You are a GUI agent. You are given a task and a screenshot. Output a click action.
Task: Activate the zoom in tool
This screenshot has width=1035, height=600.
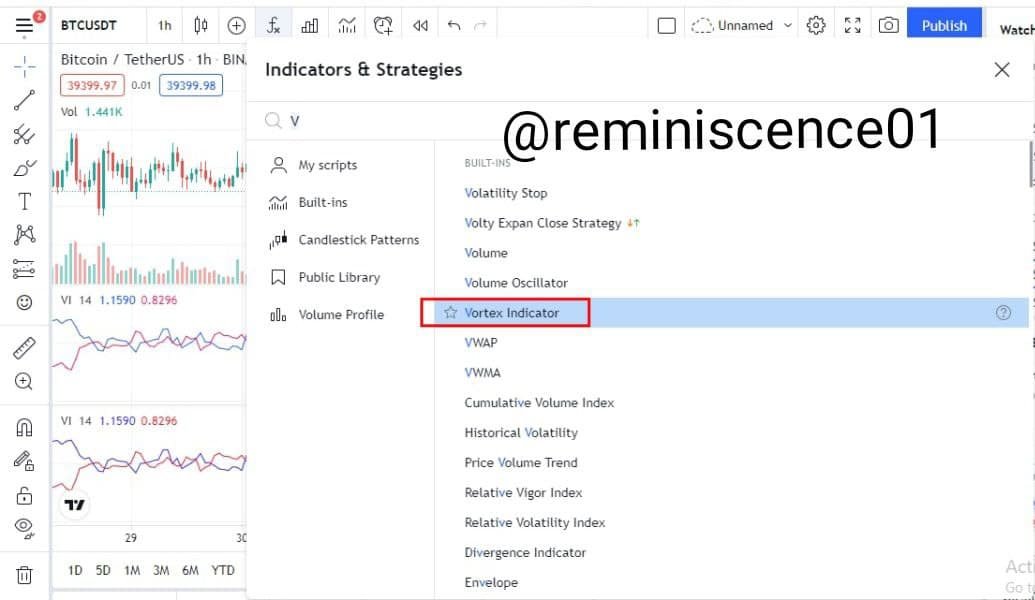(x=24, y=382)
